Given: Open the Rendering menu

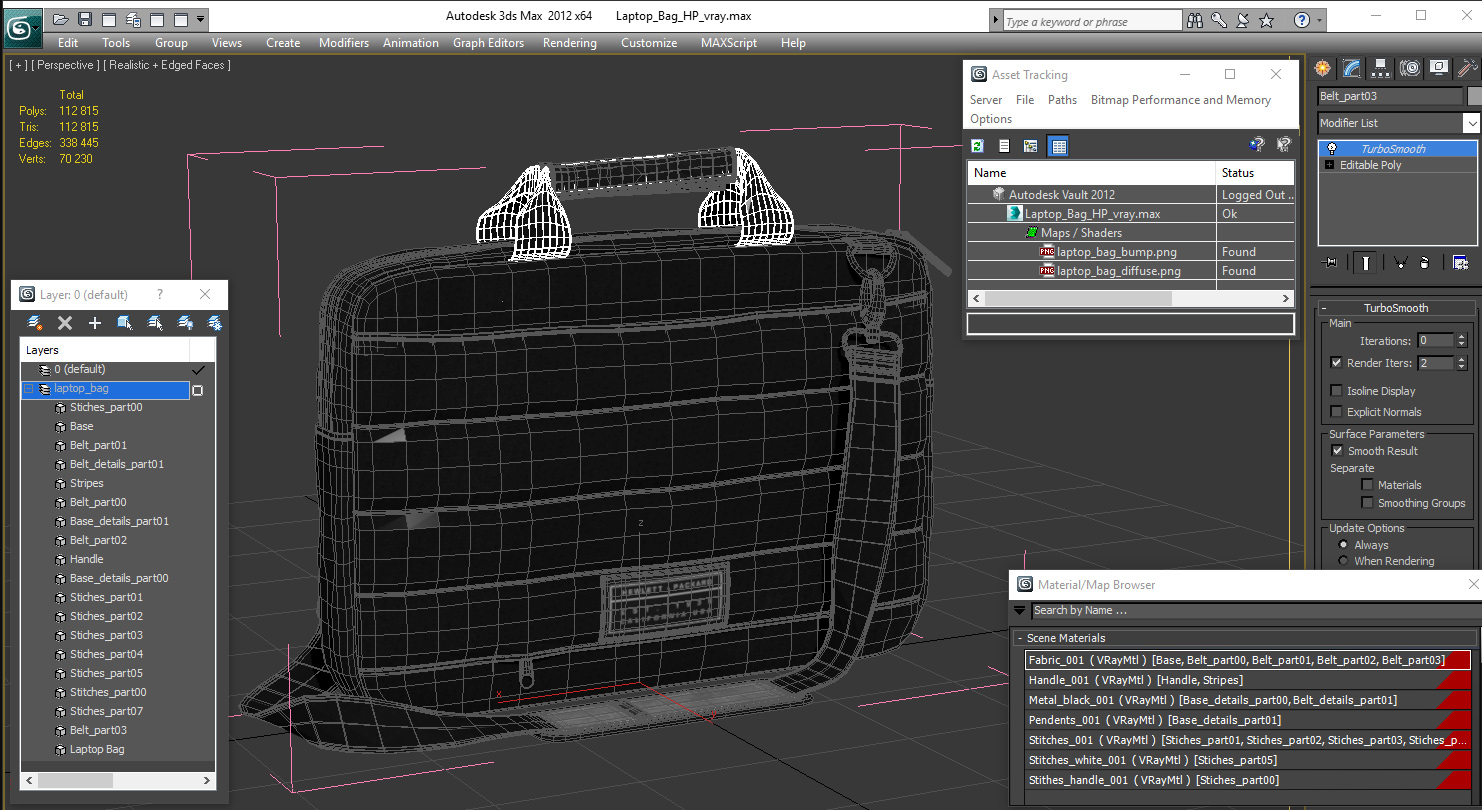Looking at the screenshot, I should (x=570, y=43).
